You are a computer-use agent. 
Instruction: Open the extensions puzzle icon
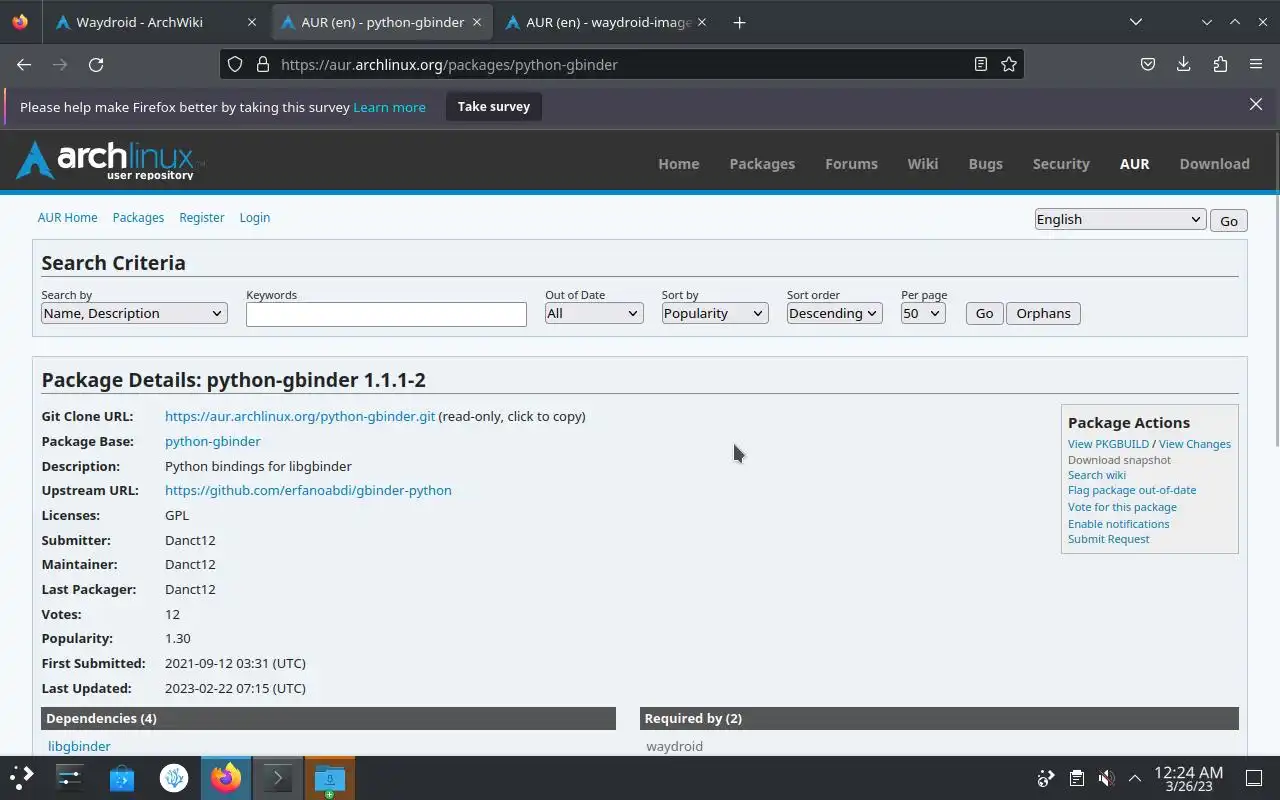1220,64
